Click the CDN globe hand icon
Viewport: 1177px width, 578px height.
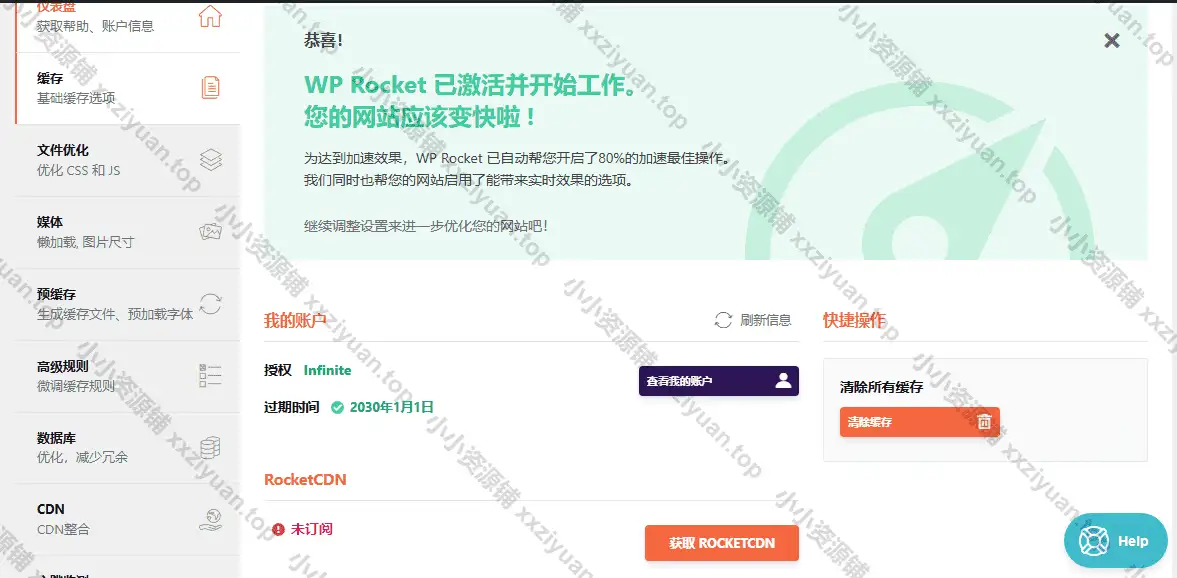(x=210, y=519)
